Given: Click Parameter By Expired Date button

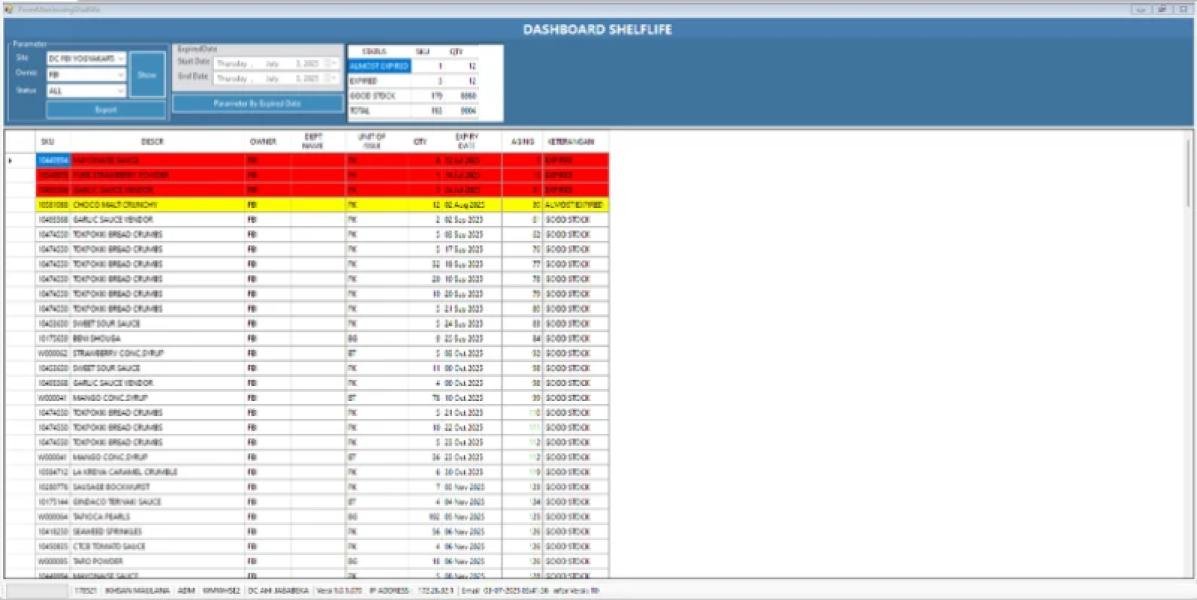Looking at the screenshot, I should (258, 103).
